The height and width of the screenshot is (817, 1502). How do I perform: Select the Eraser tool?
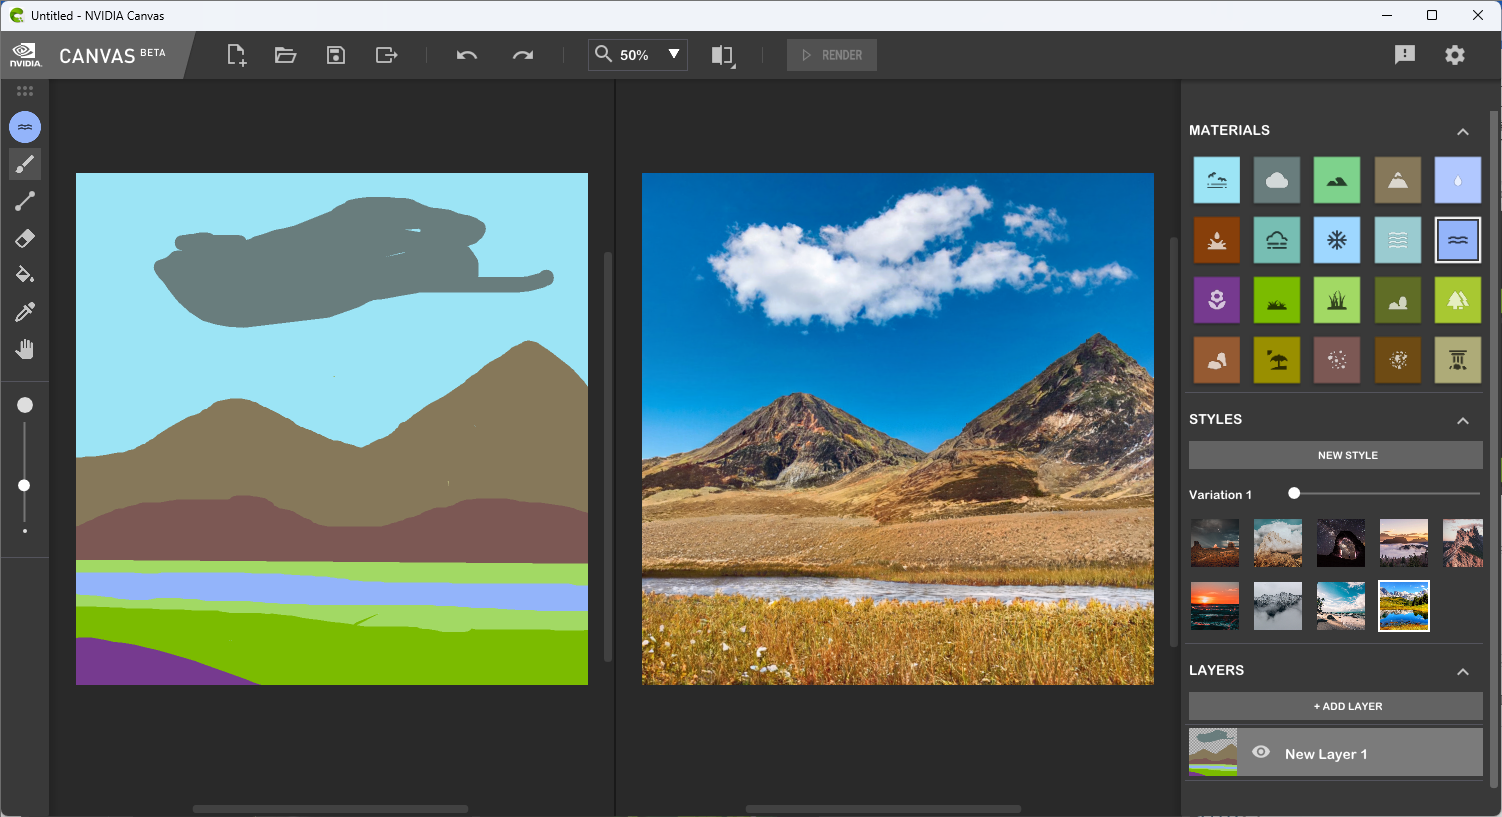point(25,238)
